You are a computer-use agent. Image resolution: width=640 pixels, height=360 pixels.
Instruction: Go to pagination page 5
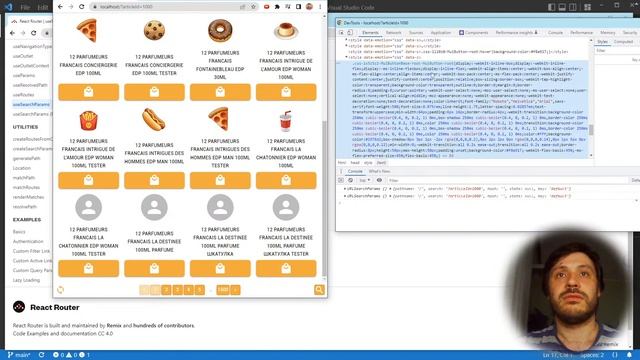[200, 290]
